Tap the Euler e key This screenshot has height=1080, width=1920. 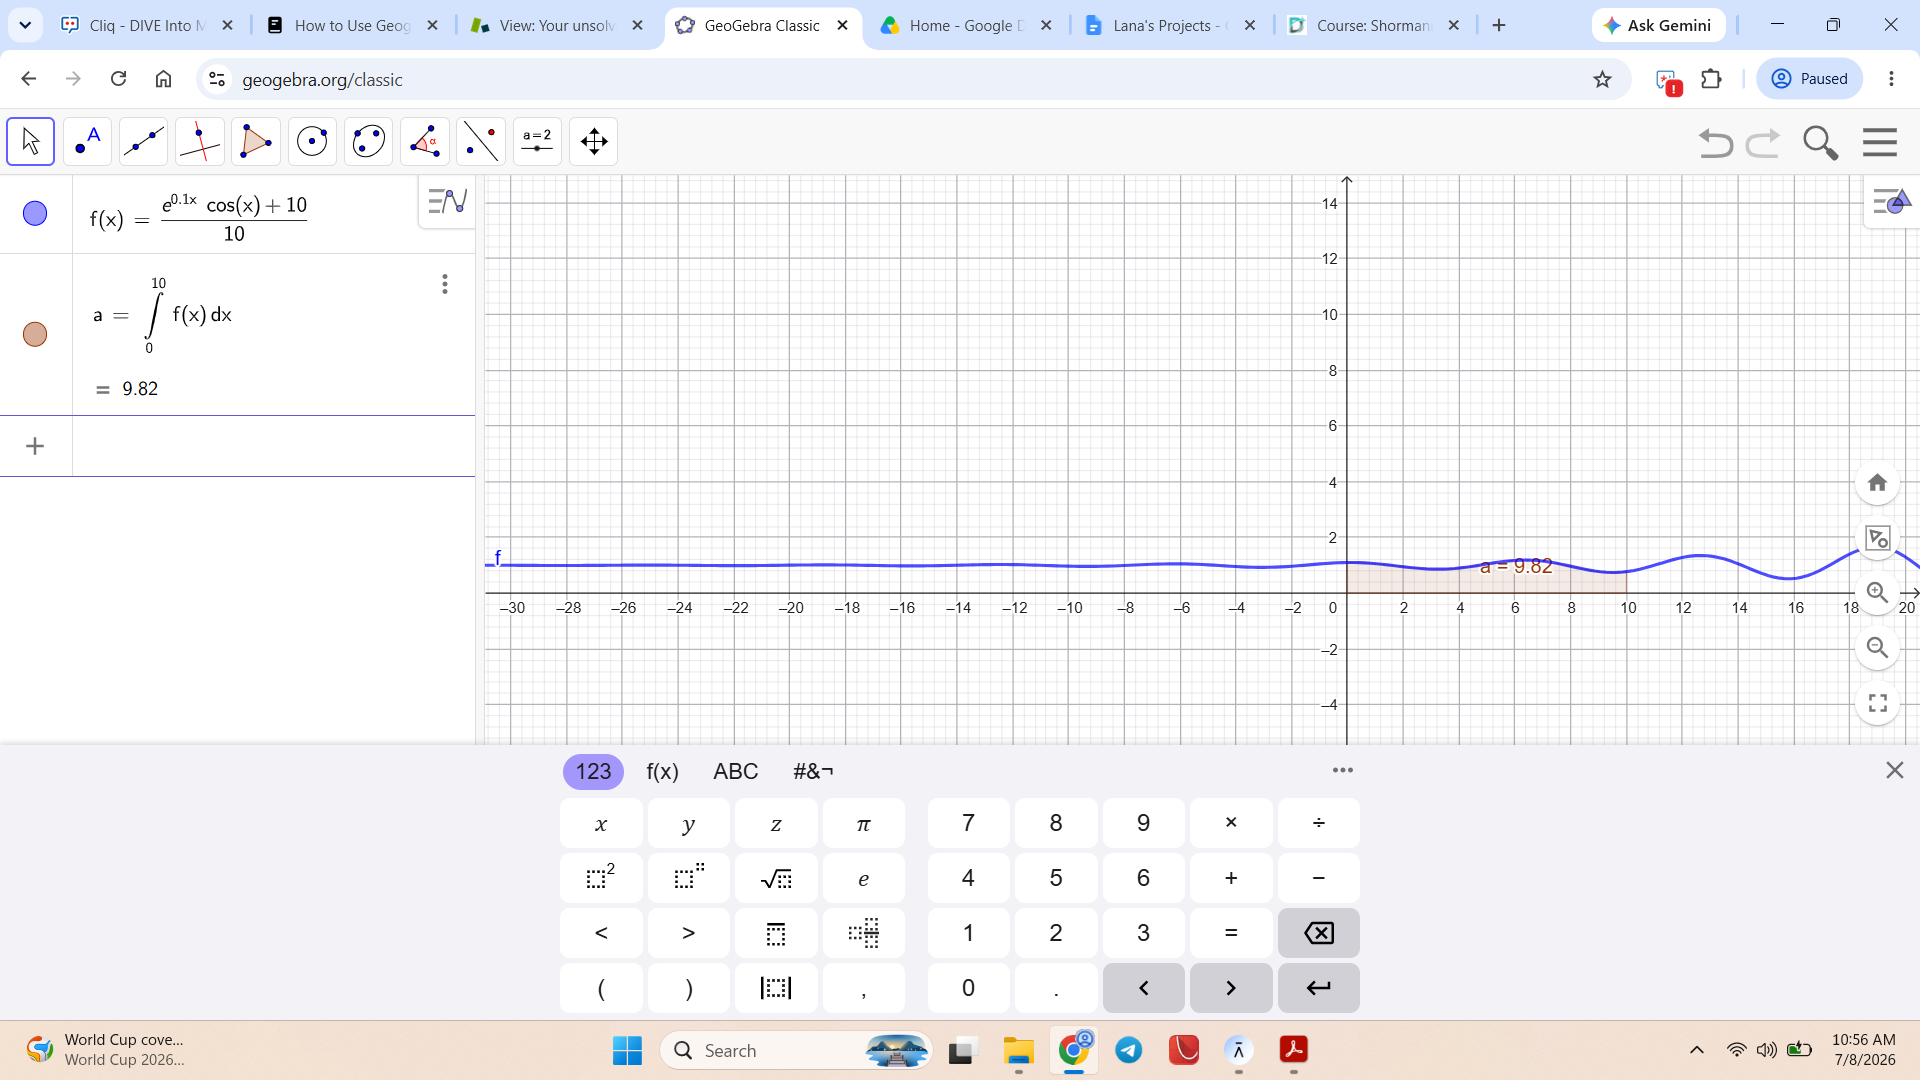tap(864, 878)
